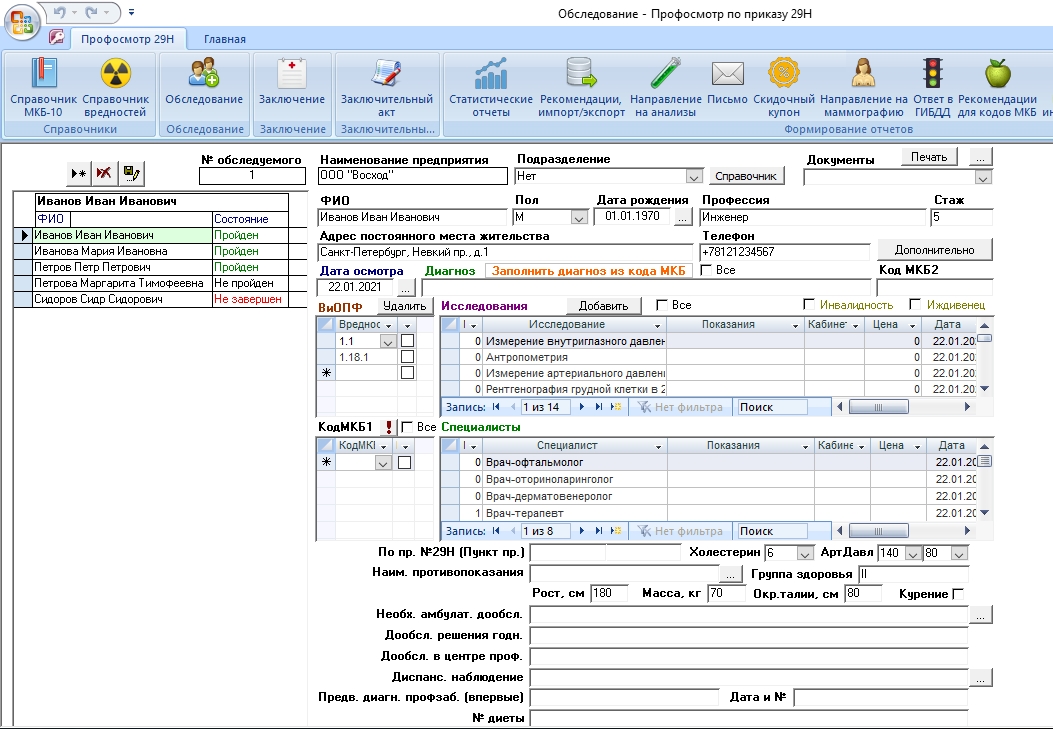
Task: Enable the Инвалидность checkbox
Action: coord(810,305)
